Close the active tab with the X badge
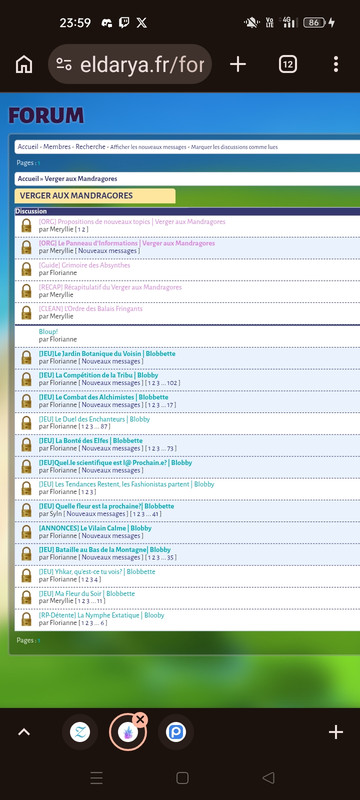The image size is (360, 800). click(140, 719)
